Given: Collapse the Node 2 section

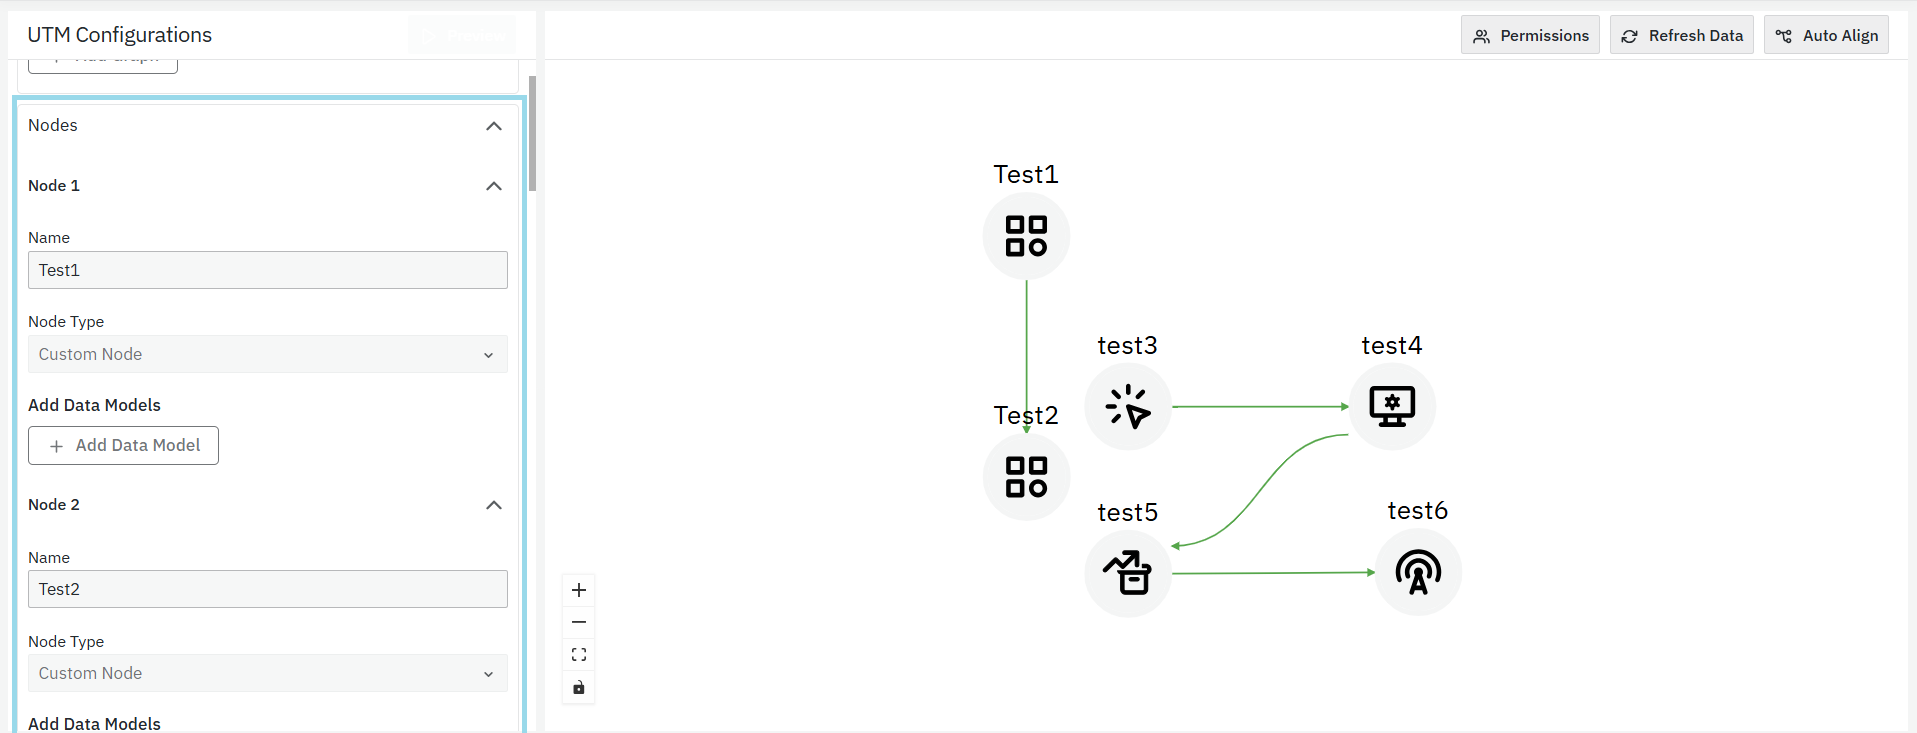Looking at the screenshot, I should [x=493, y=505].
